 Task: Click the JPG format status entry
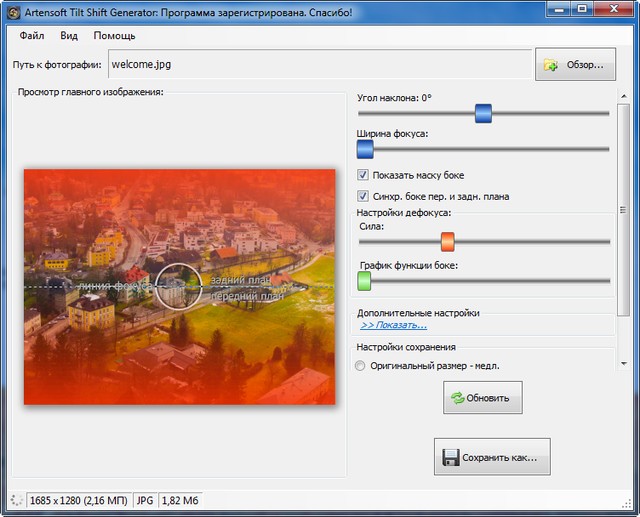pos(145,500)
